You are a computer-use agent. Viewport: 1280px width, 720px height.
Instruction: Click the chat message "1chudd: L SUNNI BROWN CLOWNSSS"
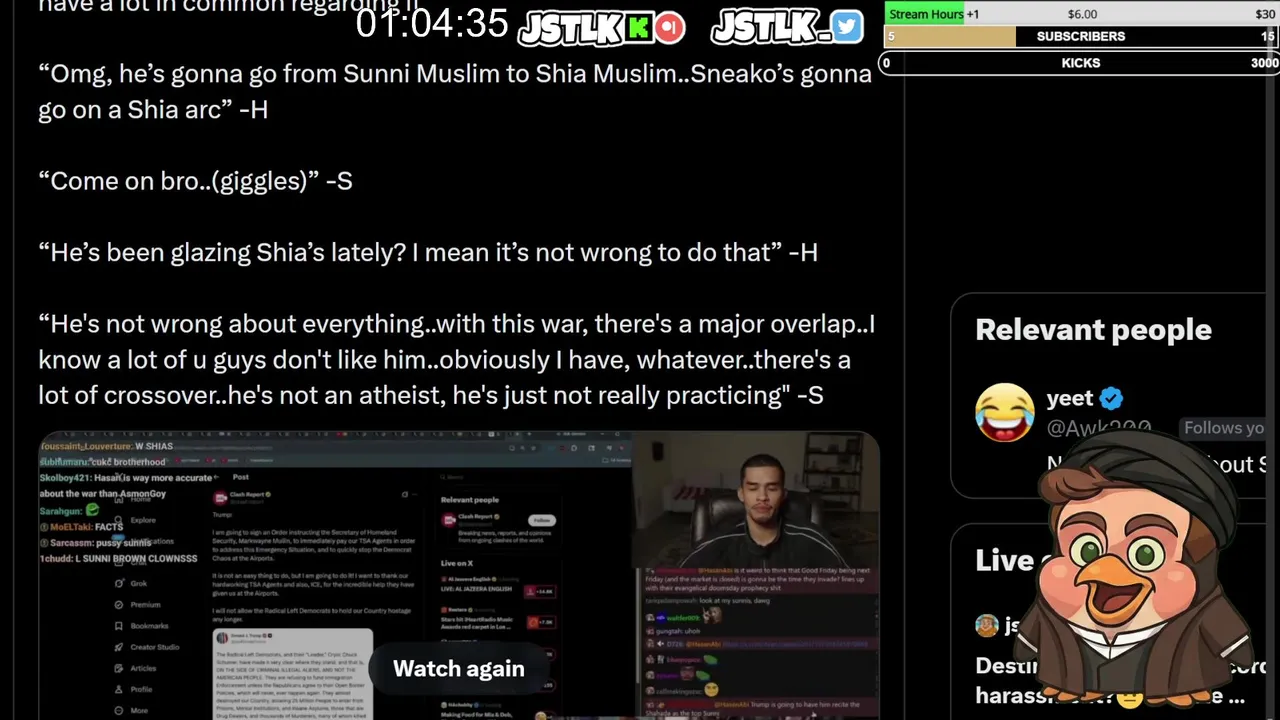pos(118,558)
